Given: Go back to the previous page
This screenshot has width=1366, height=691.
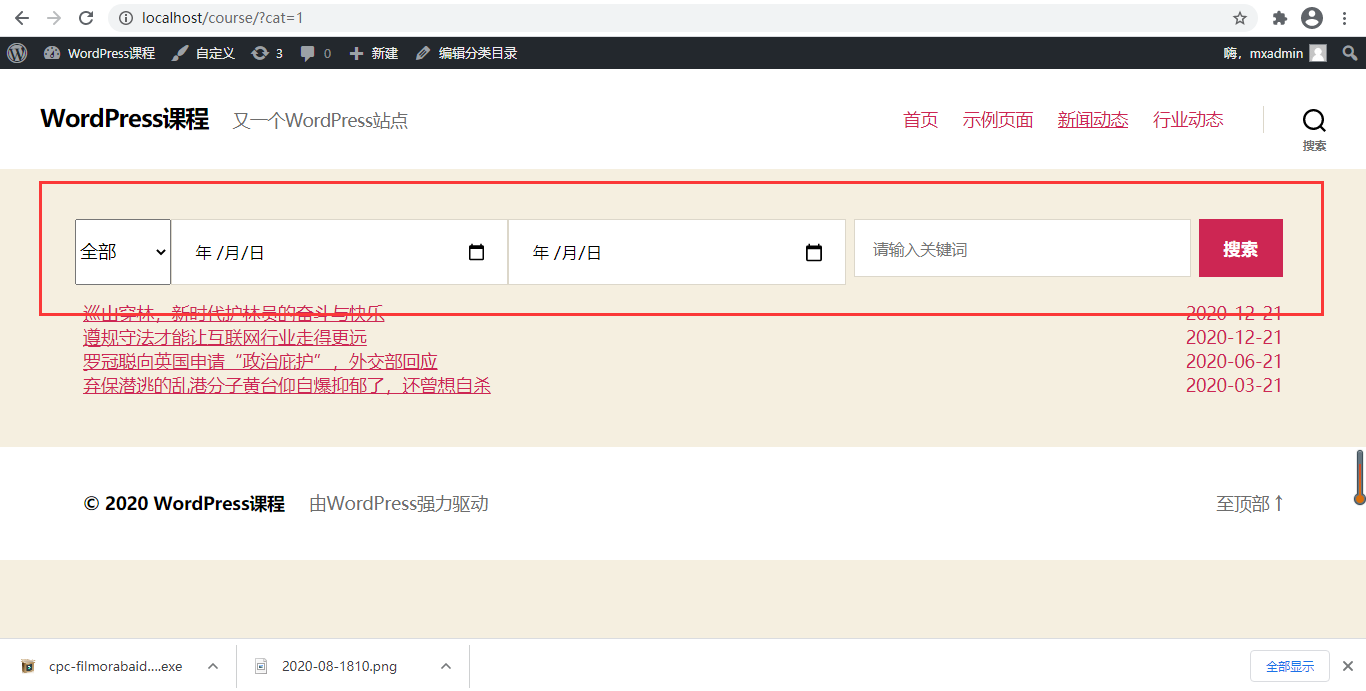Looking at the screenshot, I should (21, 18).
